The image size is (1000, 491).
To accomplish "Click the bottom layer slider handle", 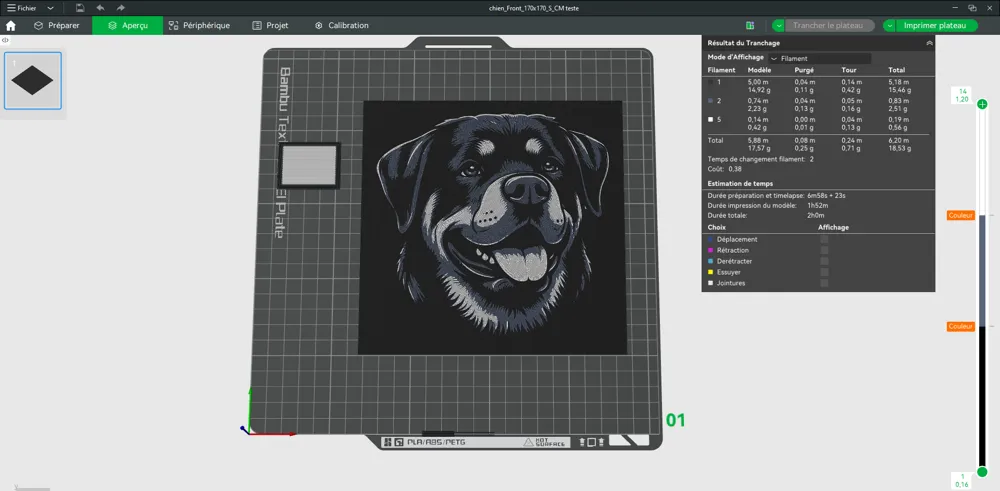I will coord(982,472).
